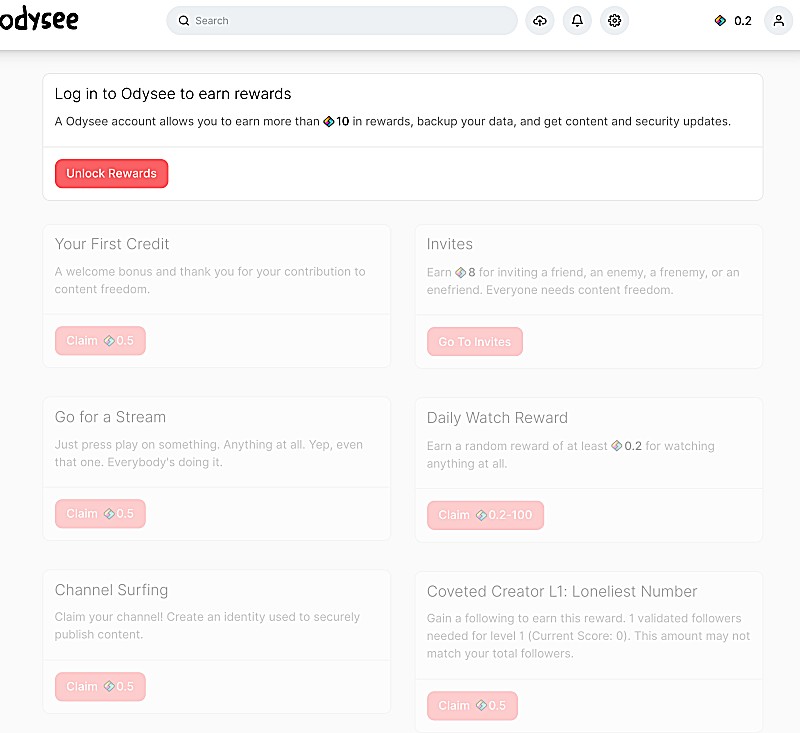The width and height of the screenshot is (800, 733).
Task: Click the Unlock Rewards button
Action: point(111,173)
